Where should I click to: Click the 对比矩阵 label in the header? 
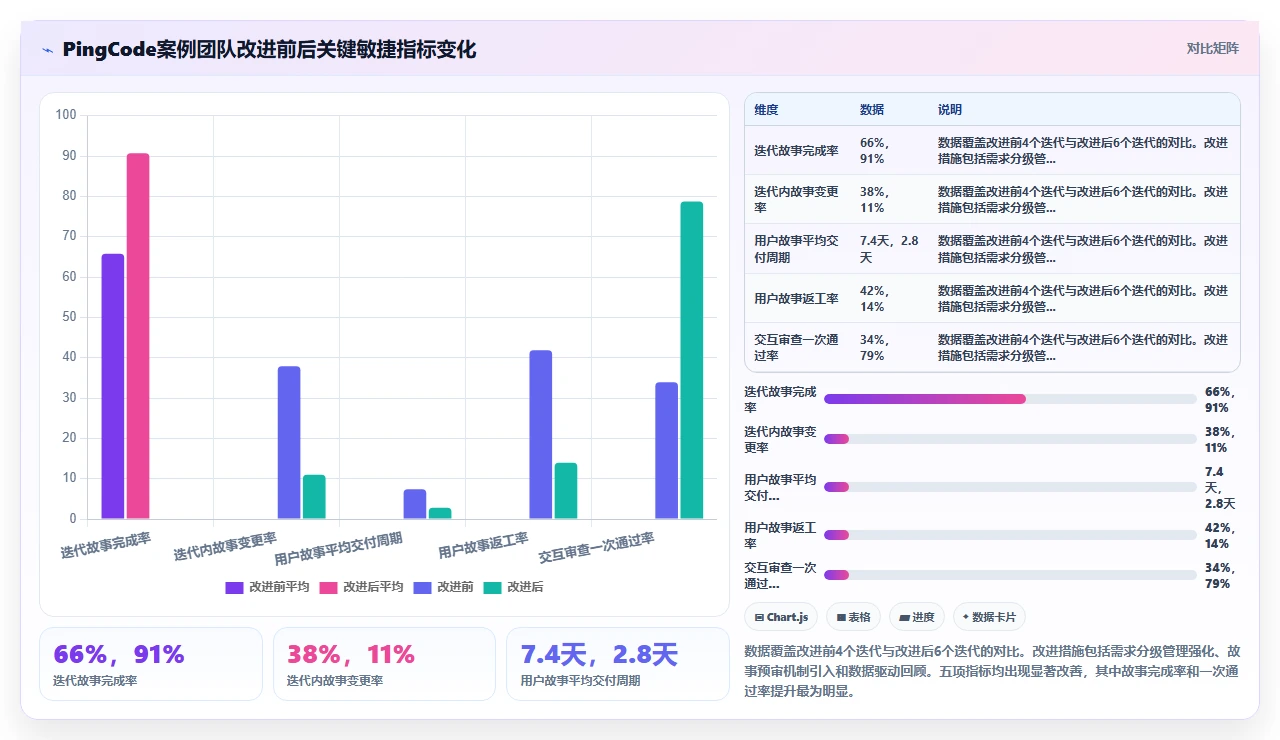coord(1212,48)
